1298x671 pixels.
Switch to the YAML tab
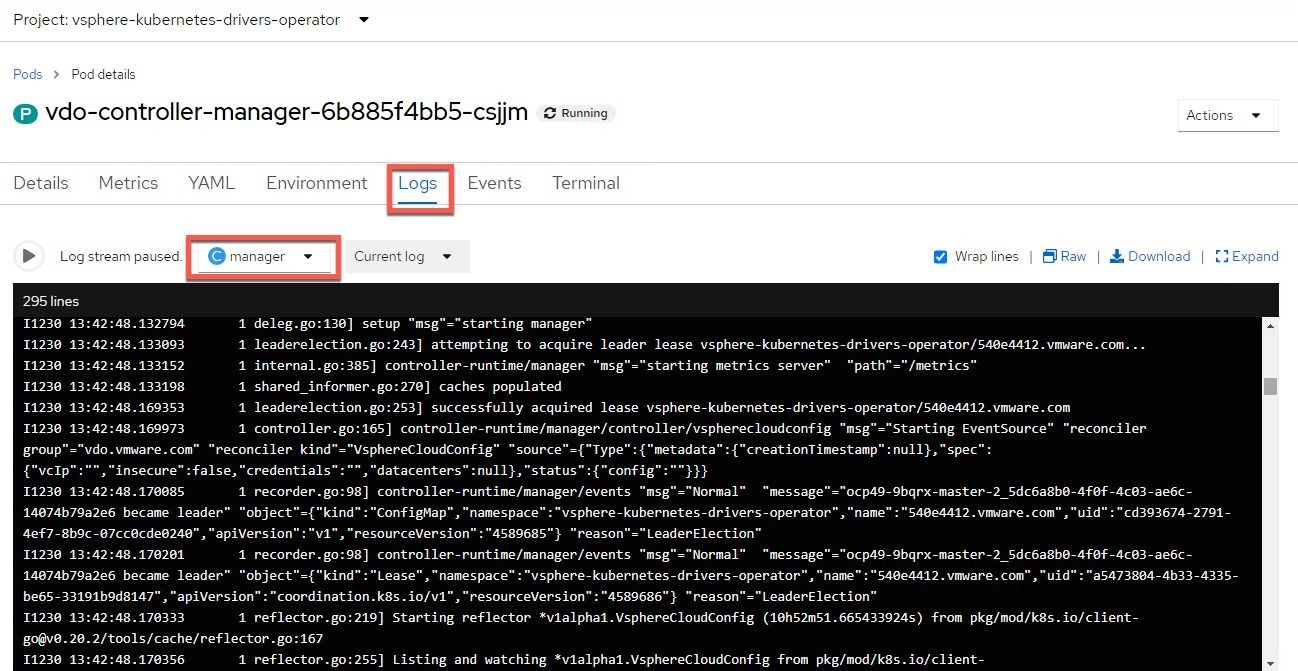pos(212,183)
